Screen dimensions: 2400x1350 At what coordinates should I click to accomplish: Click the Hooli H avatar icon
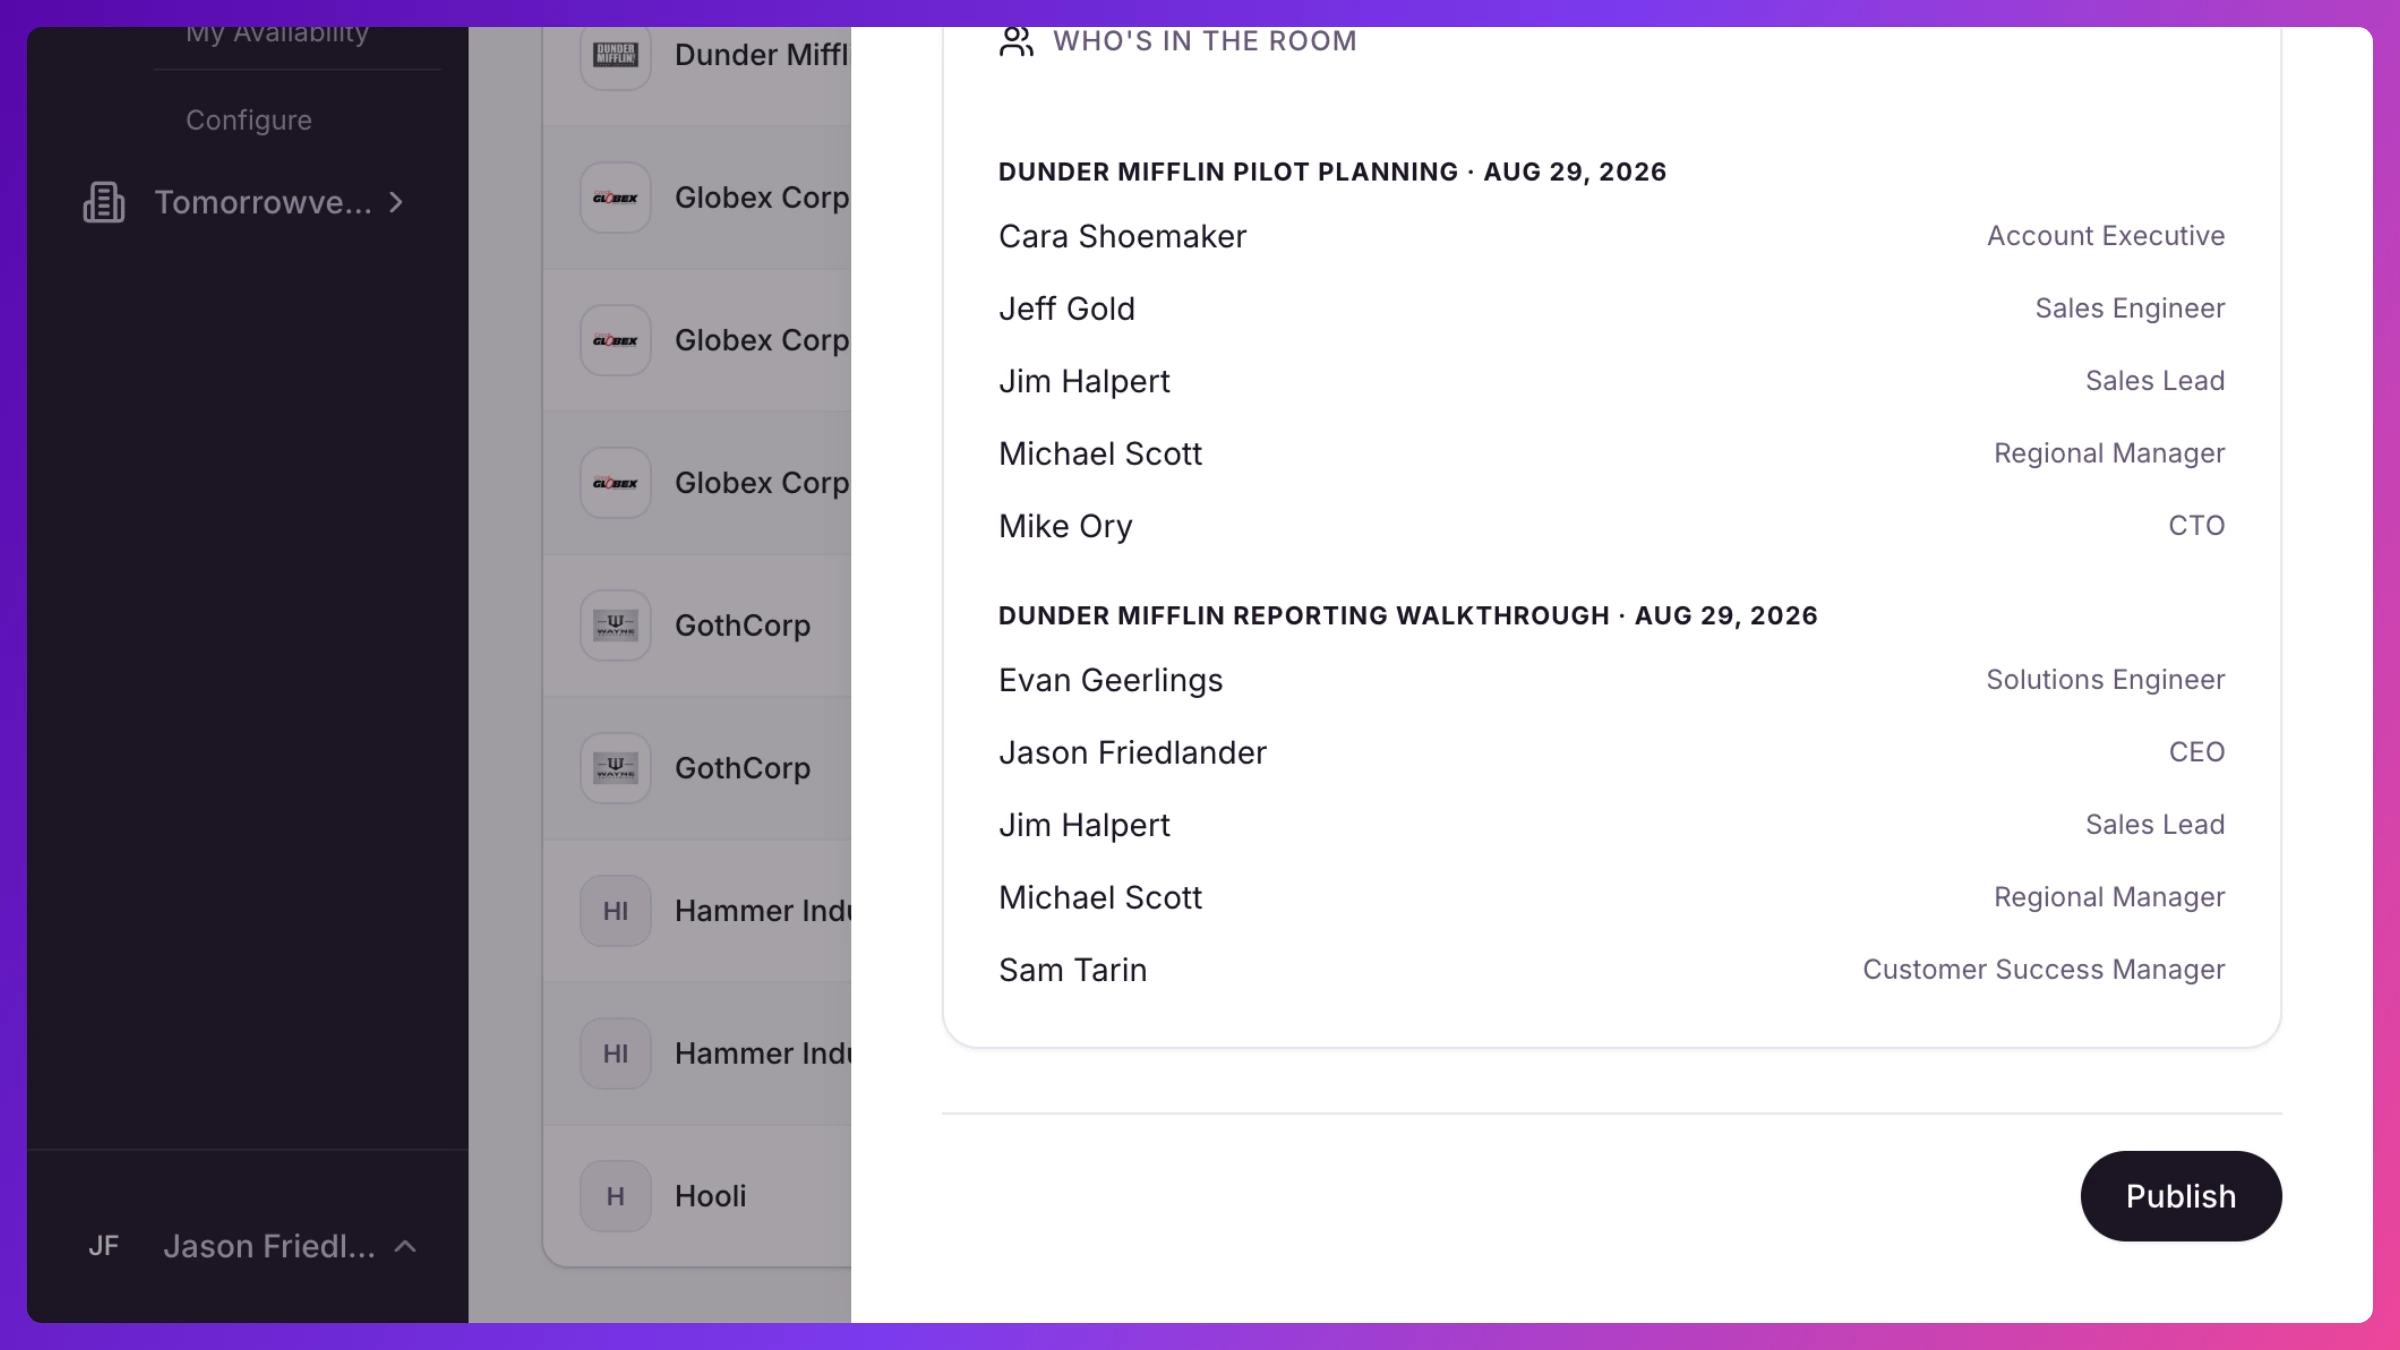pyautogui.click(x=615, y=1196)
